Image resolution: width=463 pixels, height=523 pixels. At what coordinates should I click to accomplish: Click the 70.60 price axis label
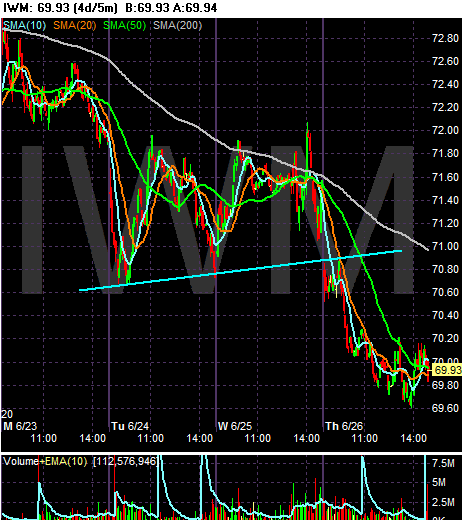[445, 293]
